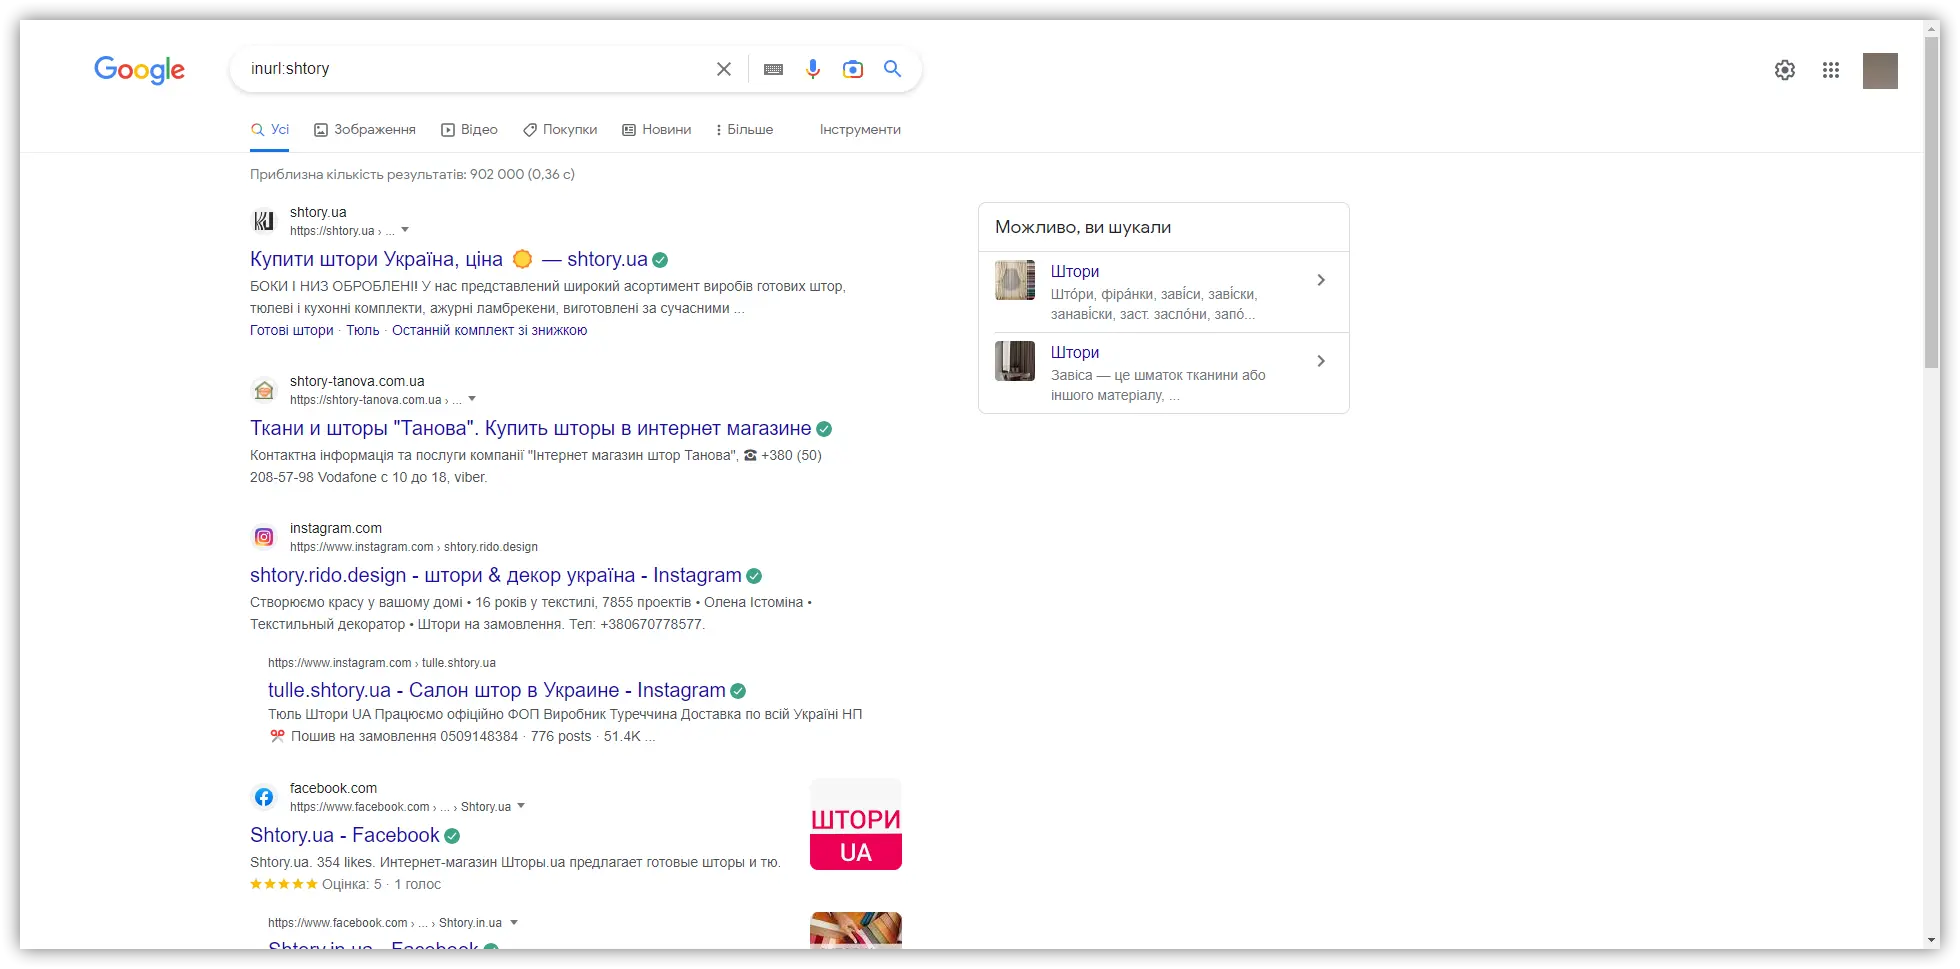This screenshot has width=1960, height=969.
Task: Click verified badge beside tulle.shtory.ua title
Action: [738, 691]
